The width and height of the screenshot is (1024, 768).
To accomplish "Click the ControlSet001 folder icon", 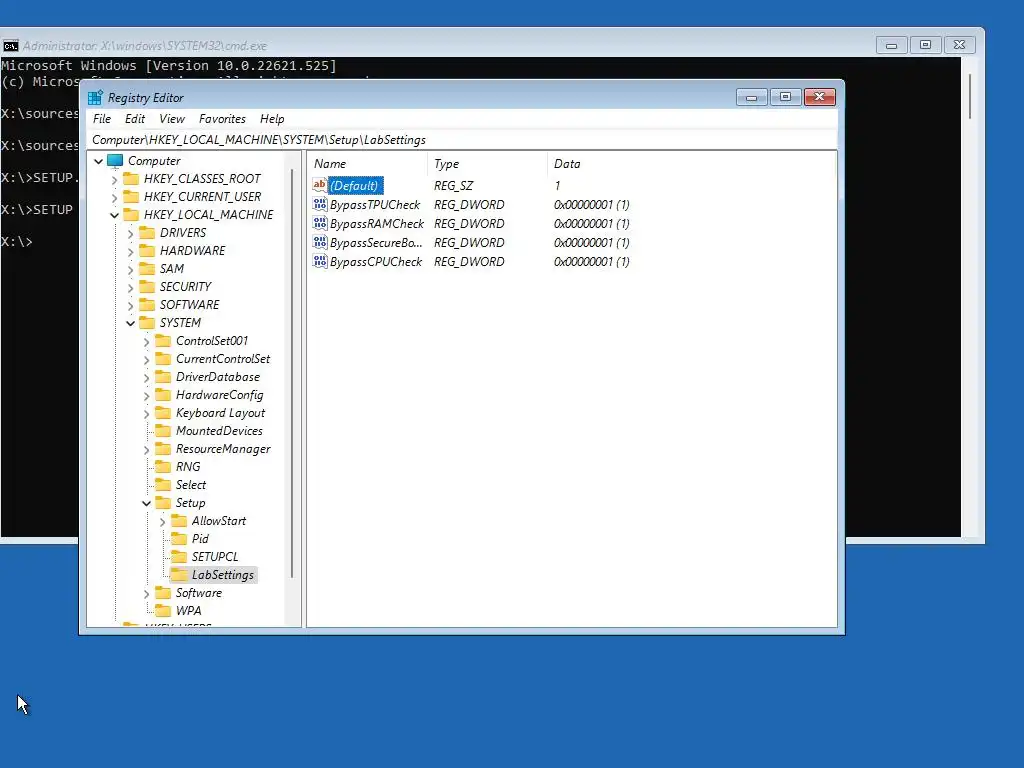I will [x=163, y=341].
